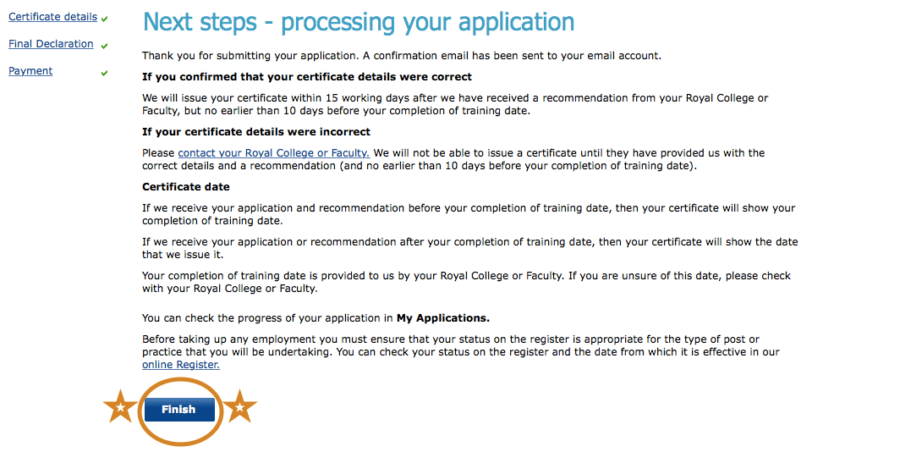Viewport: 900px width, 452px height.
Task: Click the 'Next steps' page heading
Action: click(359, 21)
